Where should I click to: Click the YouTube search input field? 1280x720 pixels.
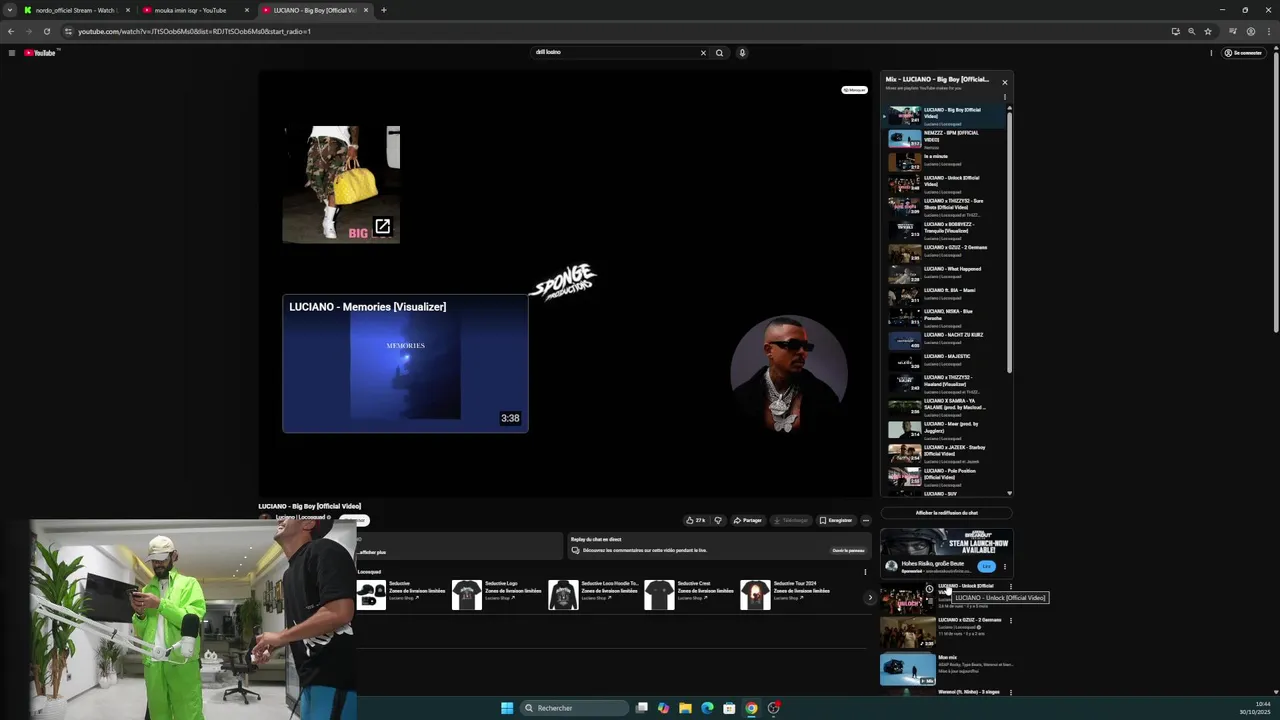point(615,53)
